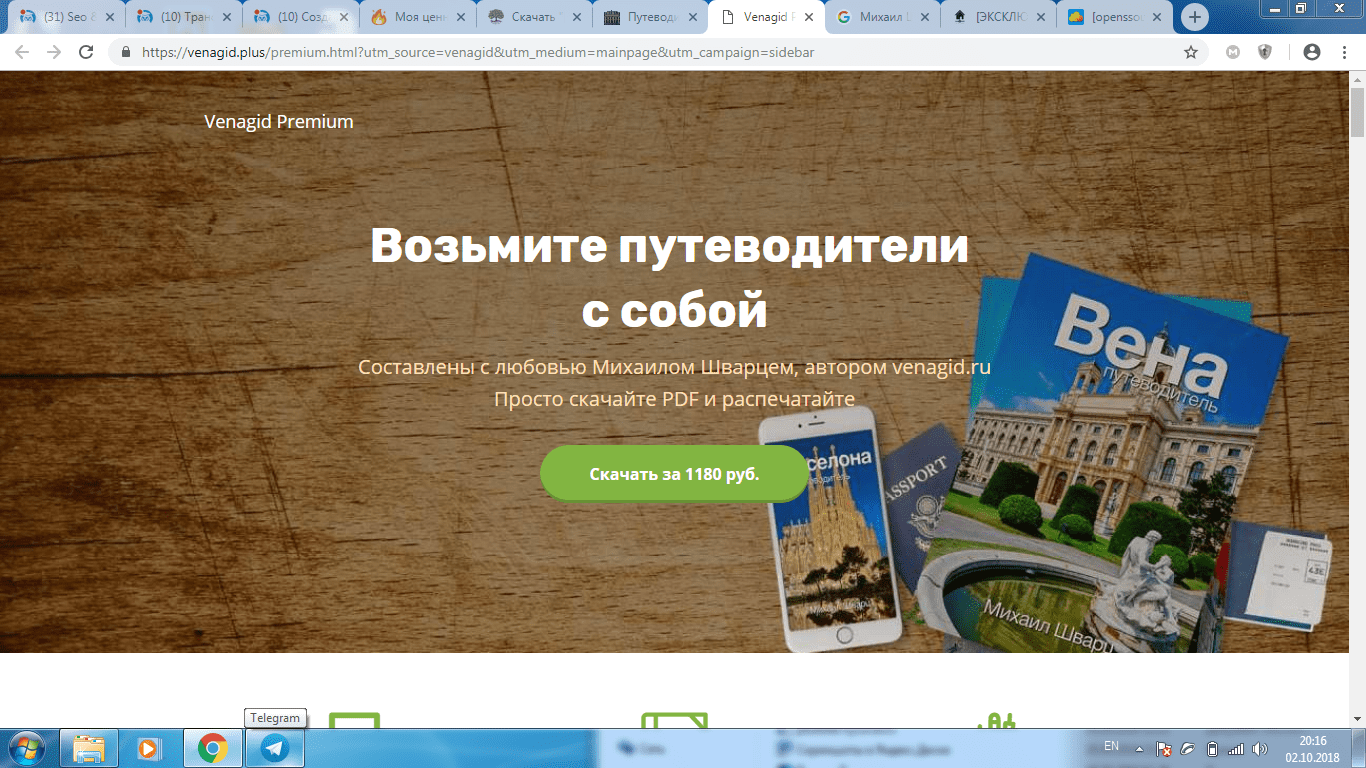Click the shield extension icon in toolbar
This screenshot has width=1366, height=768.
tap(1265, 52)
